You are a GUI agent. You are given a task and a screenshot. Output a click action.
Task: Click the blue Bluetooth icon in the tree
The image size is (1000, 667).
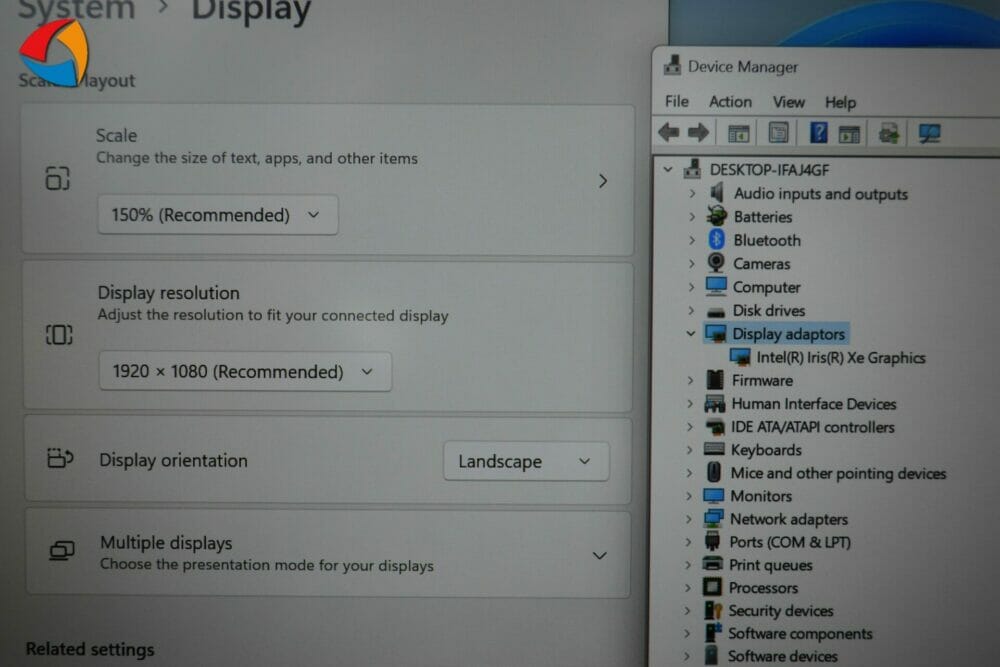point(716,240)
